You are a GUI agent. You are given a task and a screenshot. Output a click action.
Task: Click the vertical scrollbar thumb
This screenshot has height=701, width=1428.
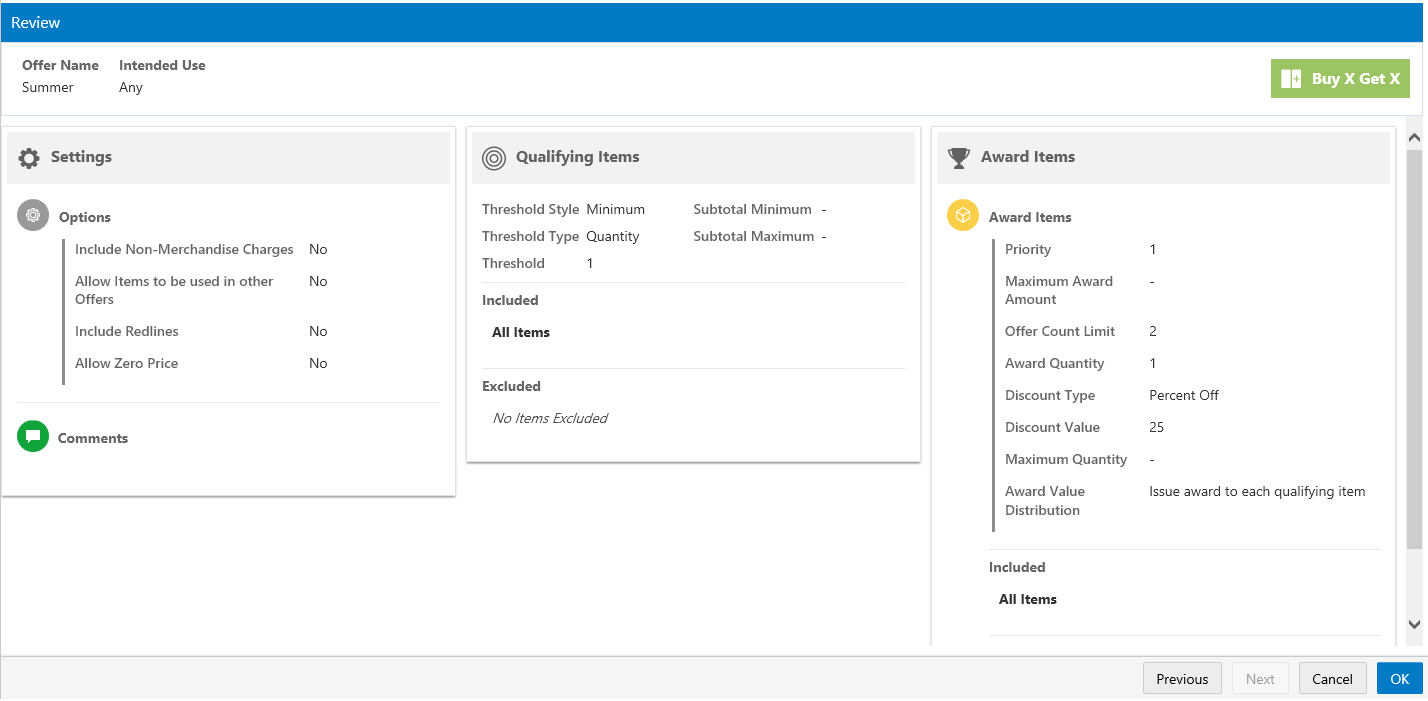coord(1414,349)
